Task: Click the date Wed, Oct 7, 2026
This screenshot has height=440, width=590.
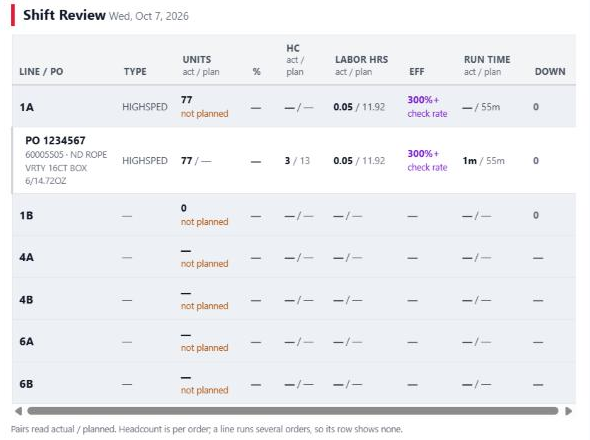Action: tap(149, 16)
